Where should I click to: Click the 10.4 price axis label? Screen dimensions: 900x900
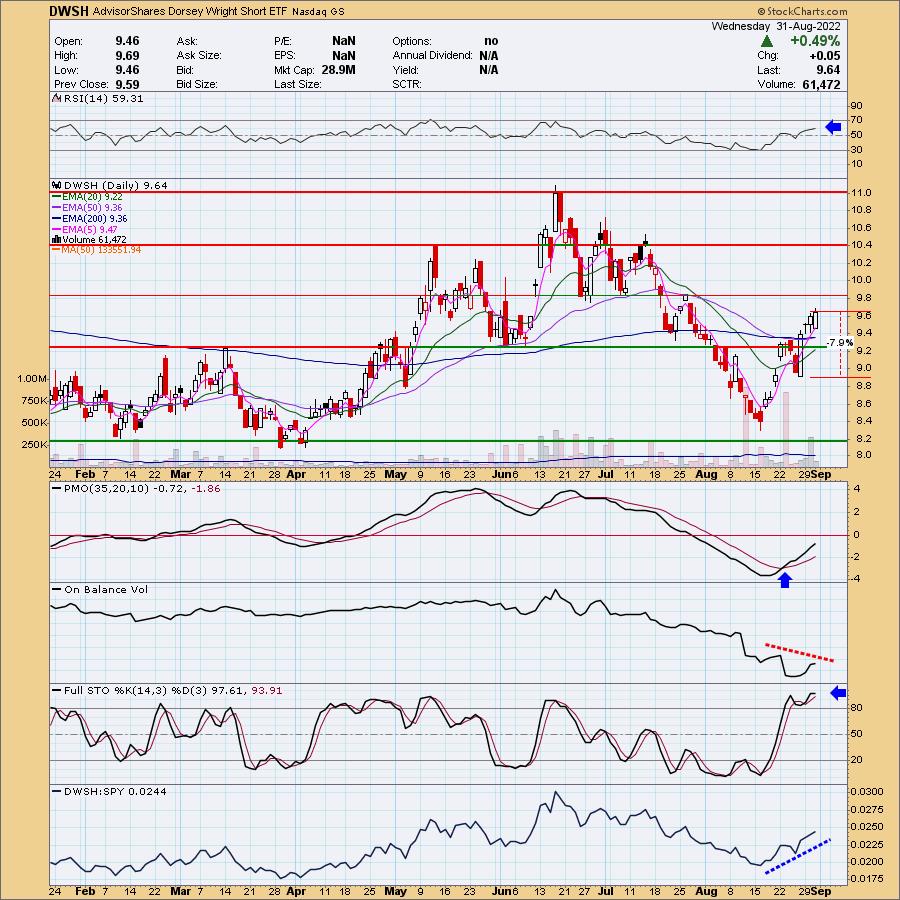[861, 245]
